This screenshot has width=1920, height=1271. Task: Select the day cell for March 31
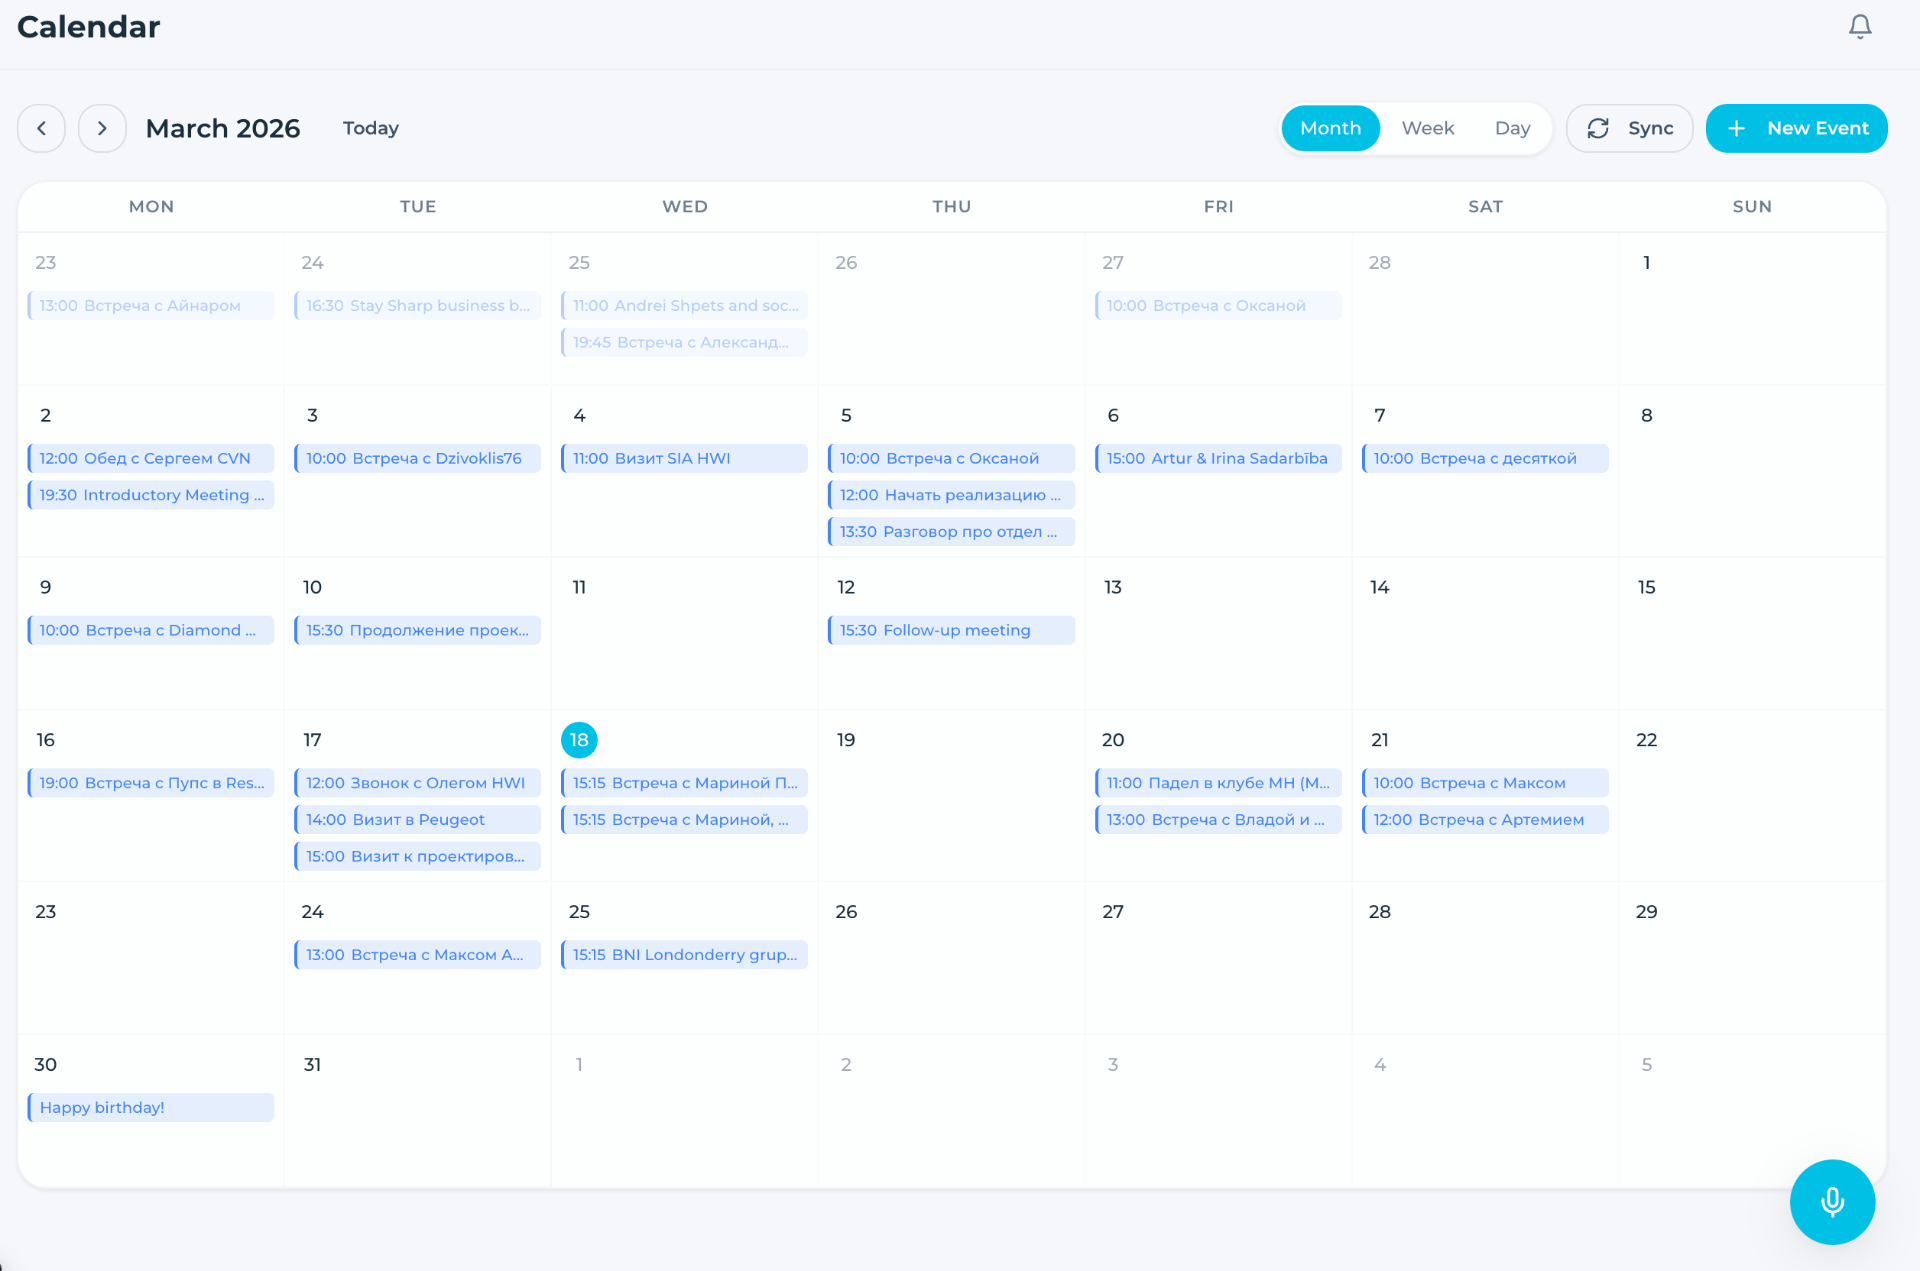[417, 1110]
